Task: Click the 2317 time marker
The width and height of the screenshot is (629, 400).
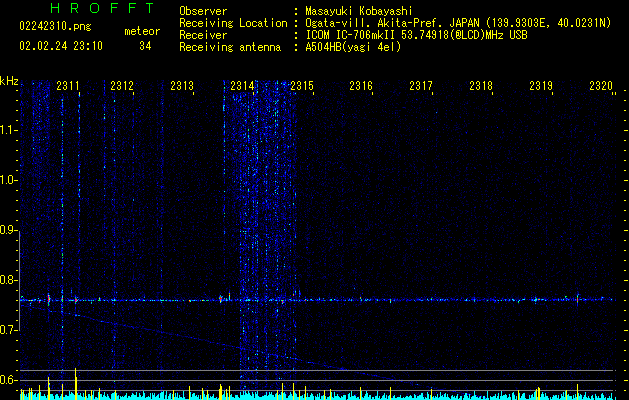Action: click(x=421, y=86)
